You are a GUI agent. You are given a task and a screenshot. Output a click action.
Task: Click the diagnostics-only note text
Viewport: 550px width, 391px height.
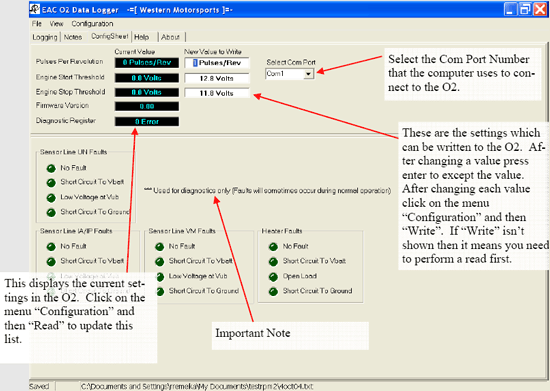tap(268, 191)
